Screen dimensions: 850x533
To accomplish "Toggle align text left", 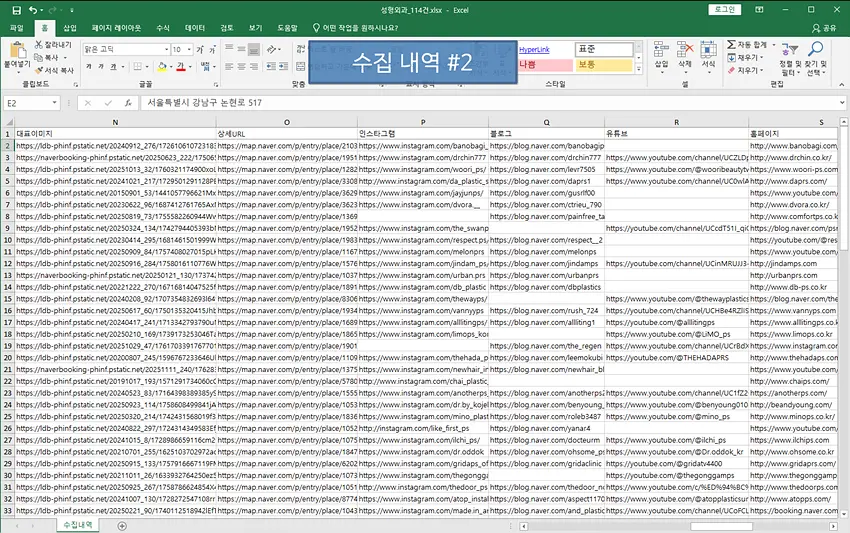I will coord(229,67).
